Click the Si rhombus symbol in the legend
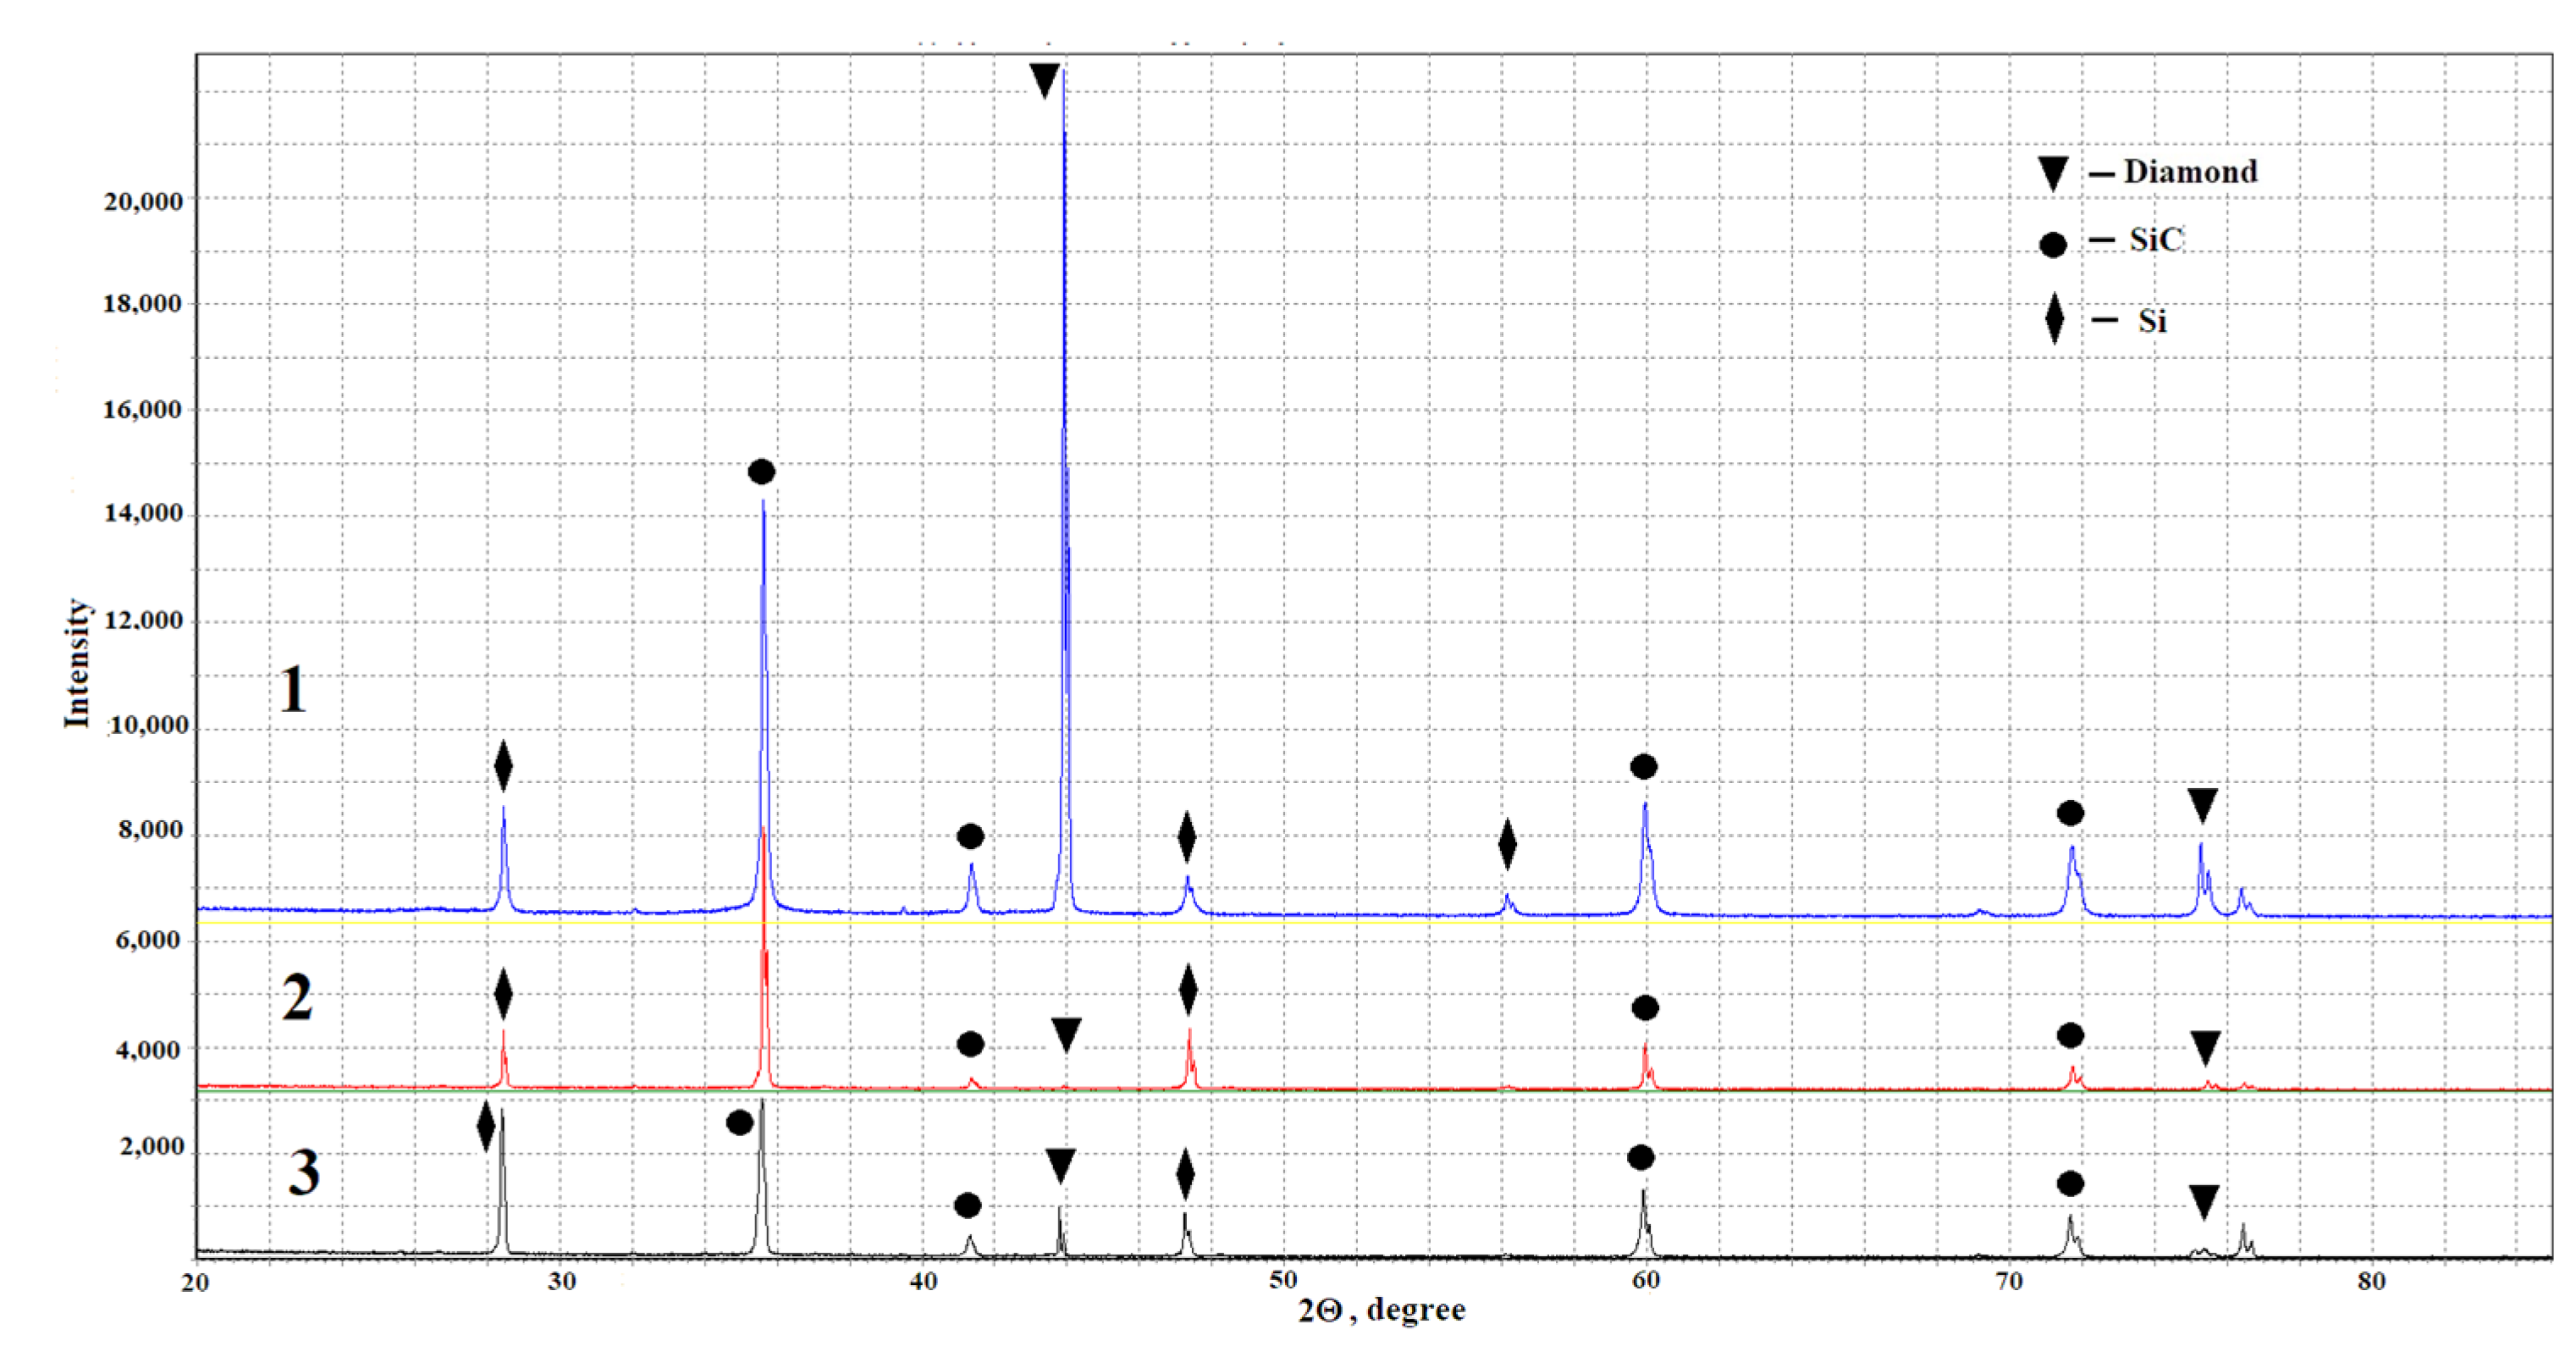This screenshot has width=2576, height=1346. pos(2054,319)
